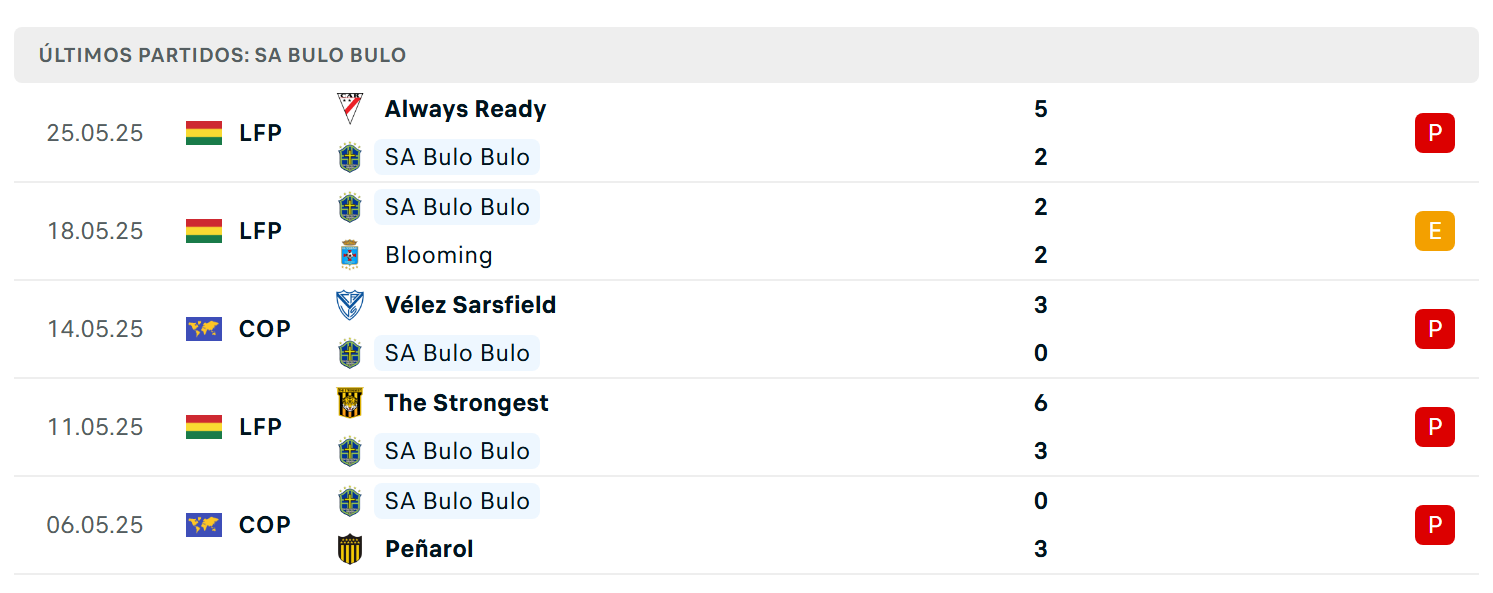Open the Always Ready team link

tap(465, 109)
